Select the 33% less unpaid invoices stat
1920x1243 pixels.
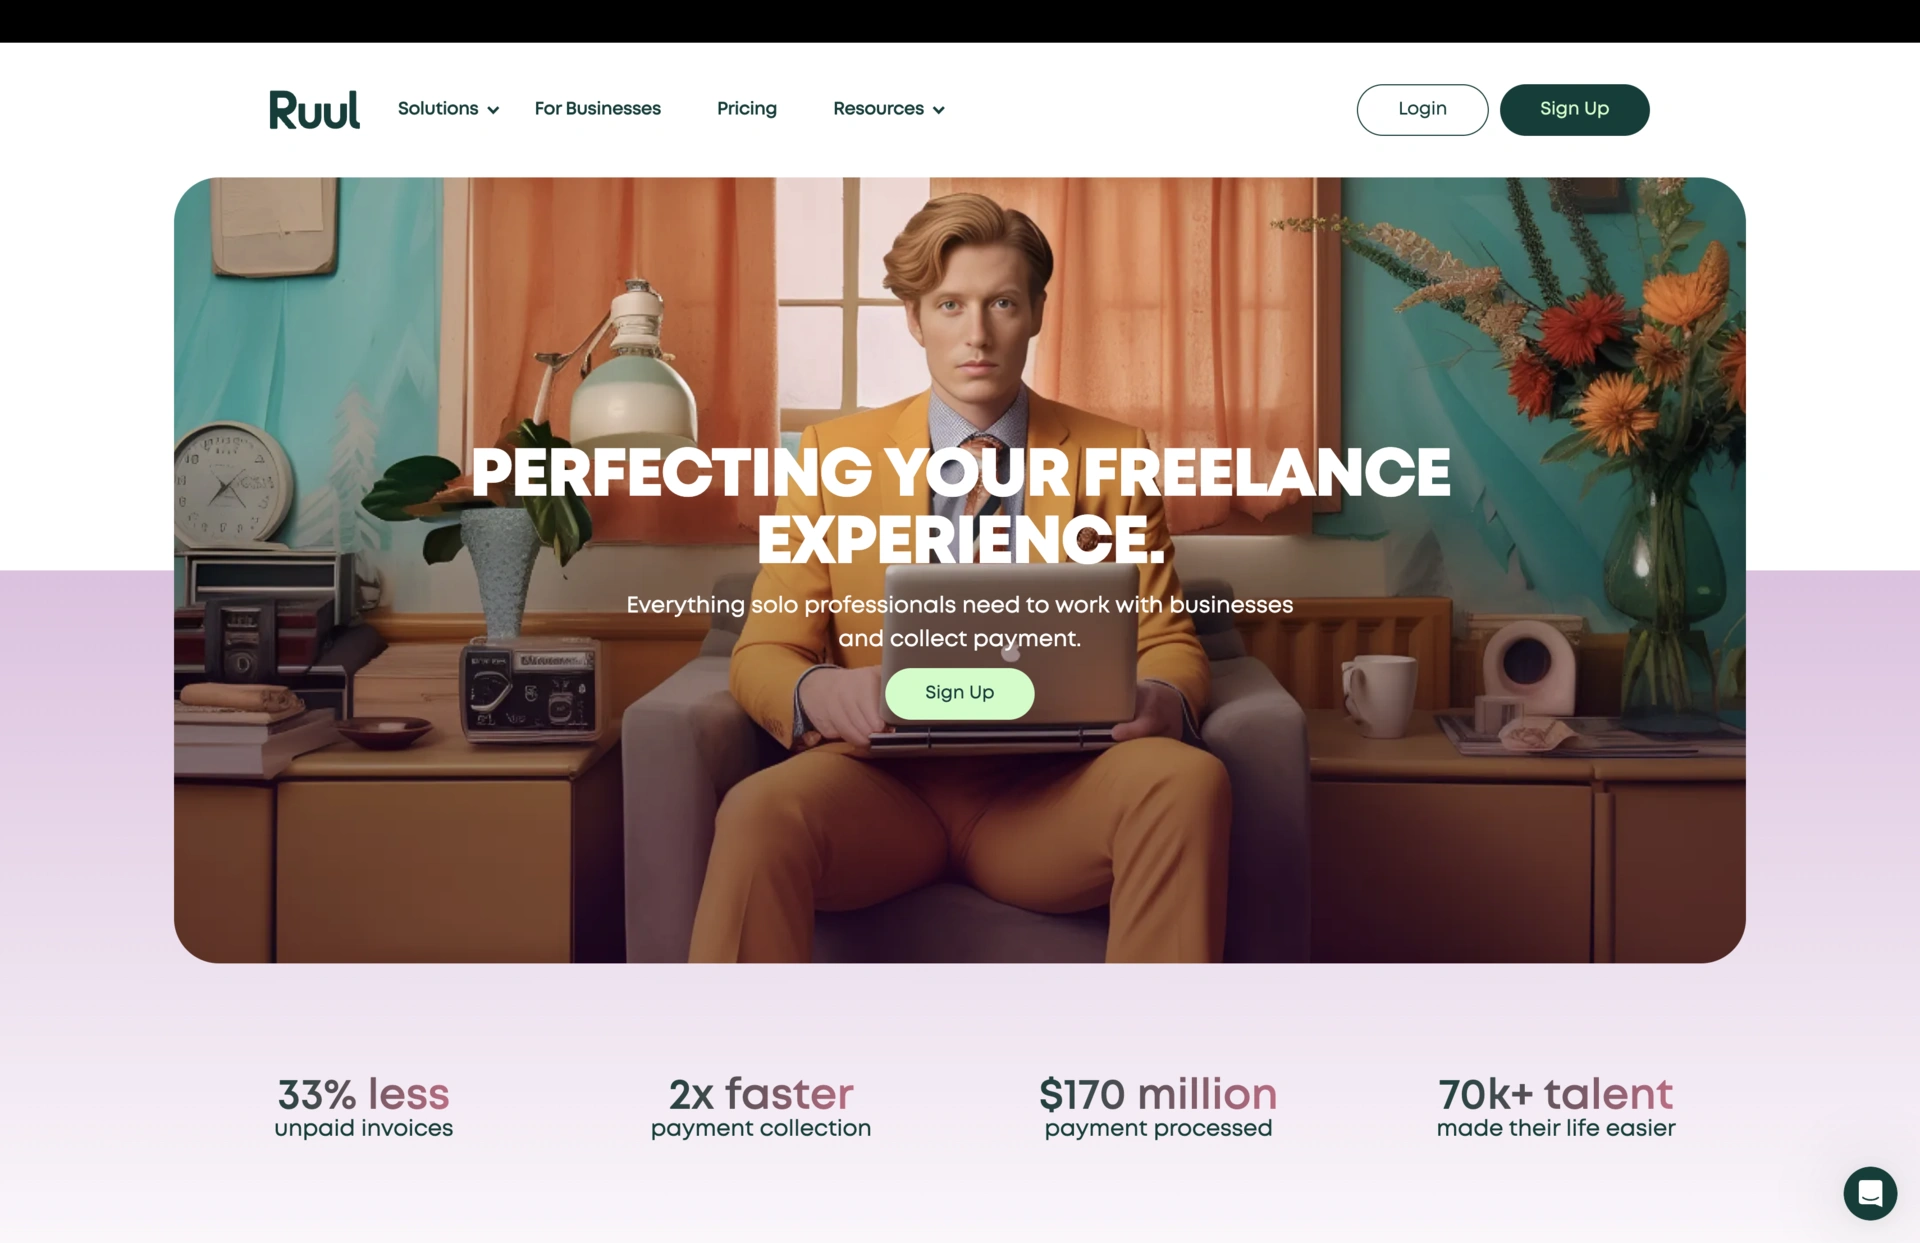pyautogui.click(x=363, y=1108)
